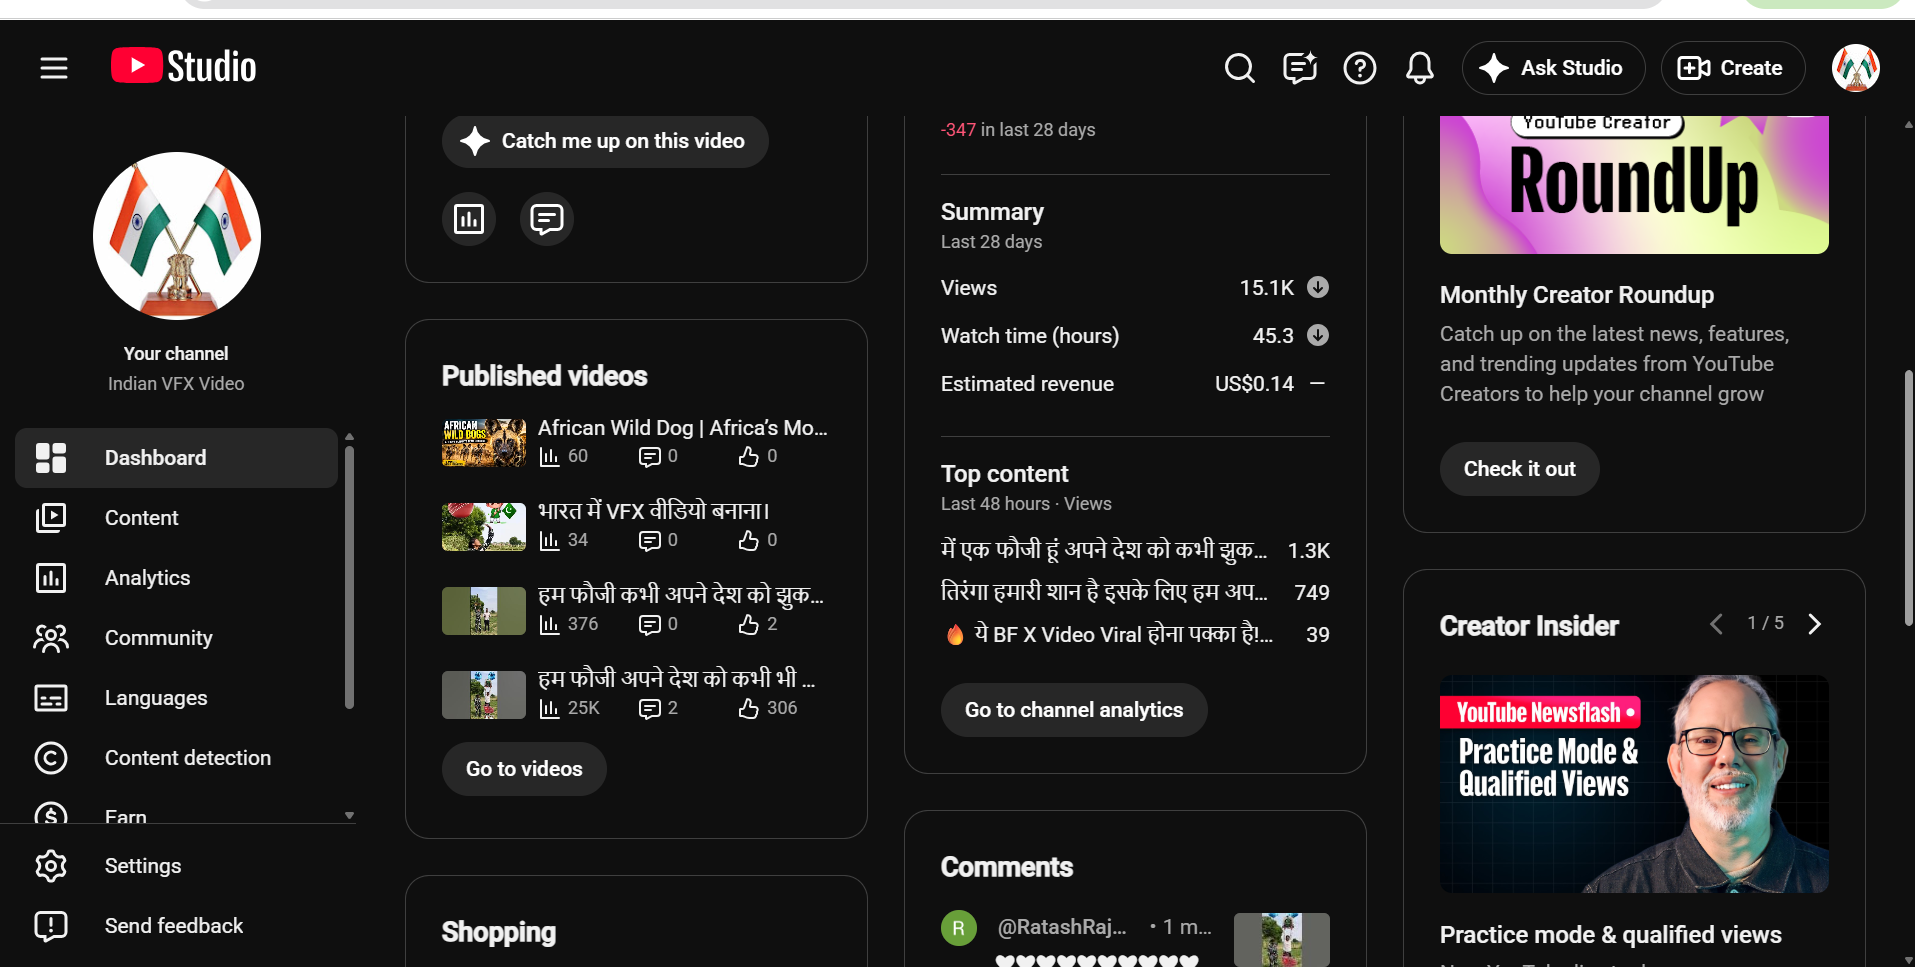Image resolution: width=1915 pixels, height=967 pixels.
Task: Click the Views down-arrow indicator in Summary
Action: coord(1318,287)
